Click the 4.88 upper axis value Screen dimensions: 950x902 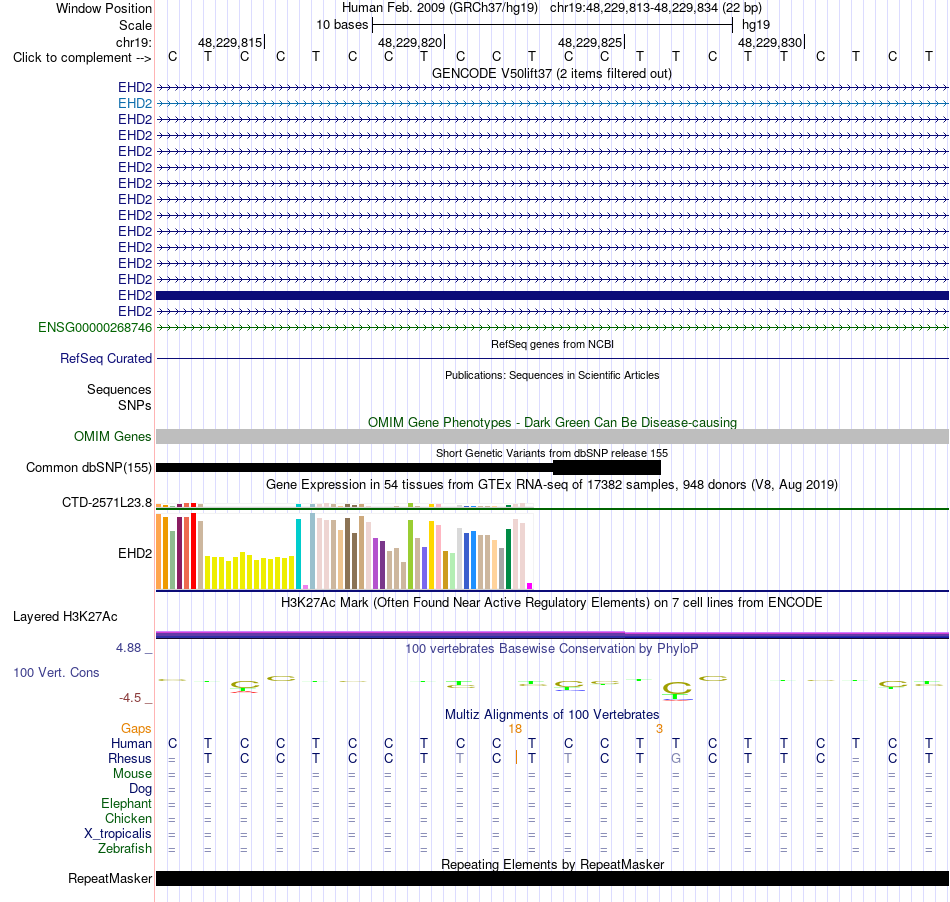tap(128, 648)
